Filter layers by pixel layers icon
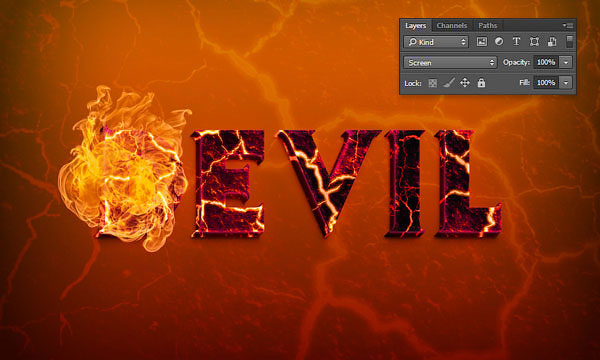This screenshot has width=600, height=360. (x=482, y=42)
